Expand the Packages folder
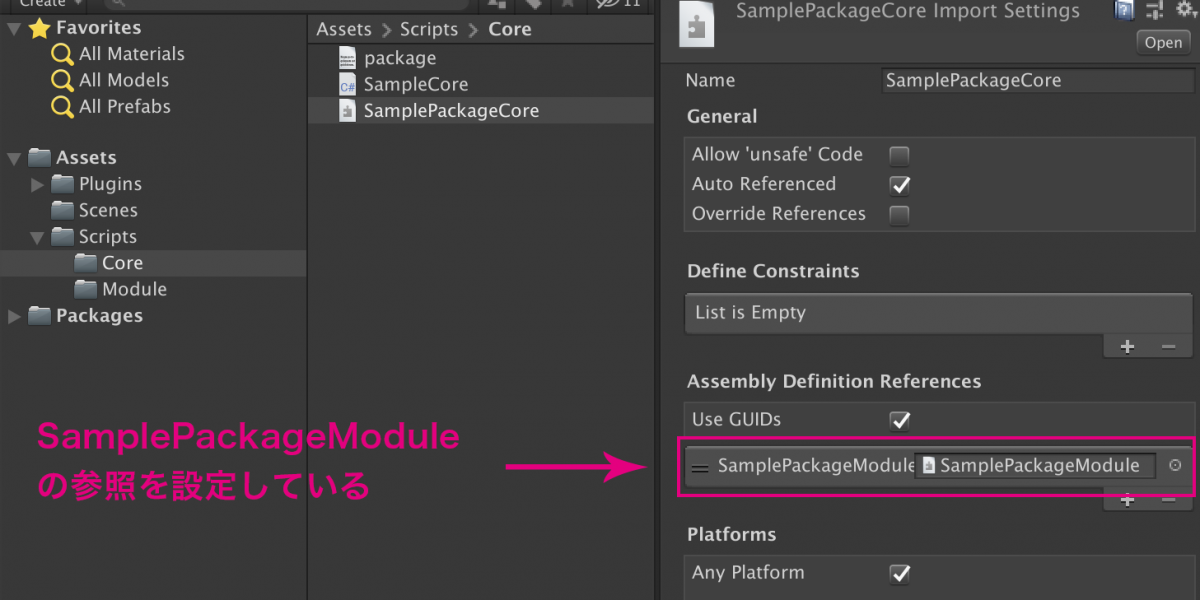The width and height of the screenshot is (1200, 600). (x=14, y=316)
